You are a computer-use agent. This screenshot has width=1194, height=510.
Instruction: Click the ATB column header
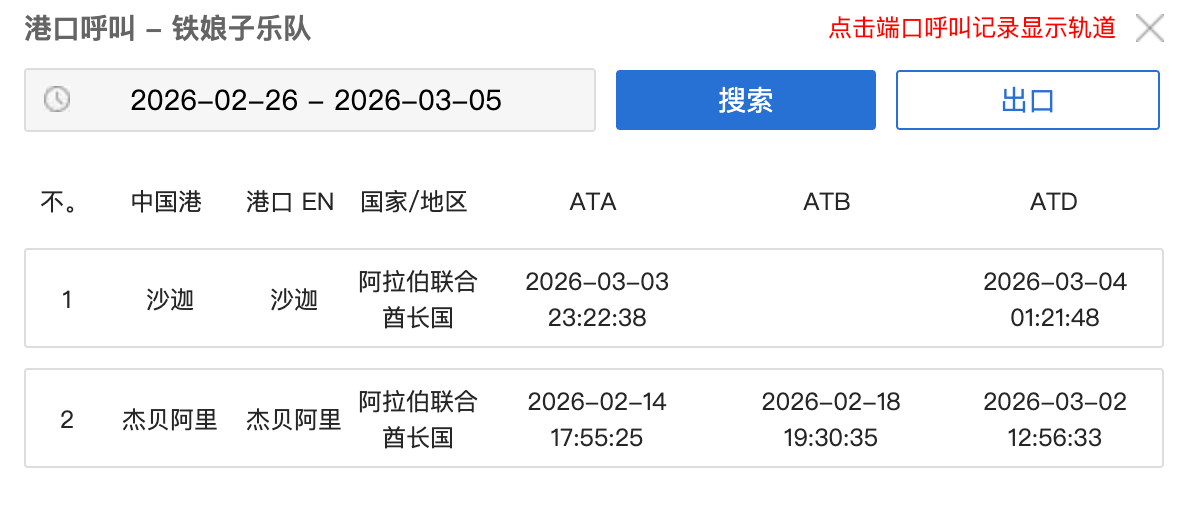826,202
